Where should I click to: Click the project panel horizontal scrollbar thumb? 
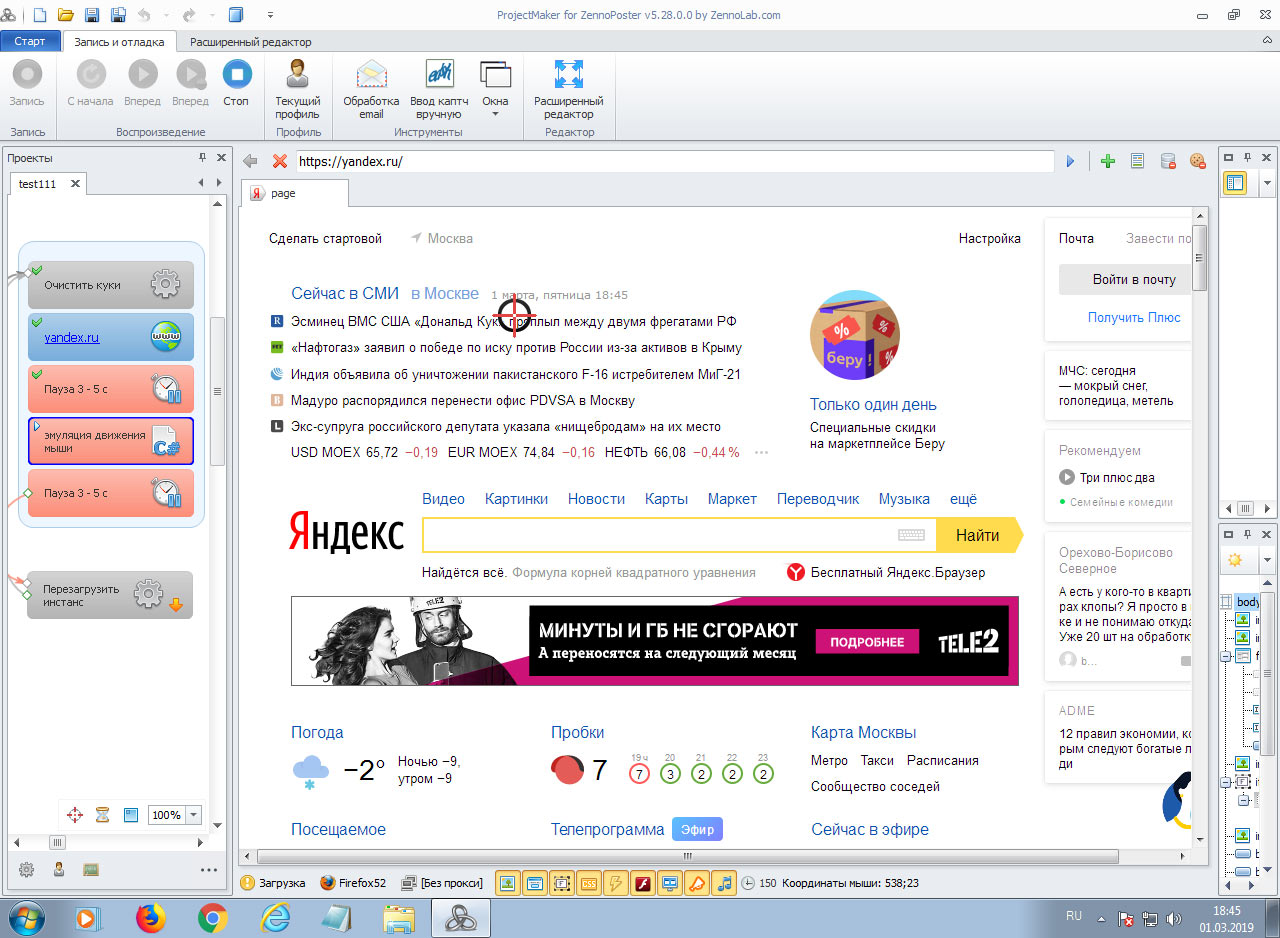pyautogui.click(x=58, y=842)
